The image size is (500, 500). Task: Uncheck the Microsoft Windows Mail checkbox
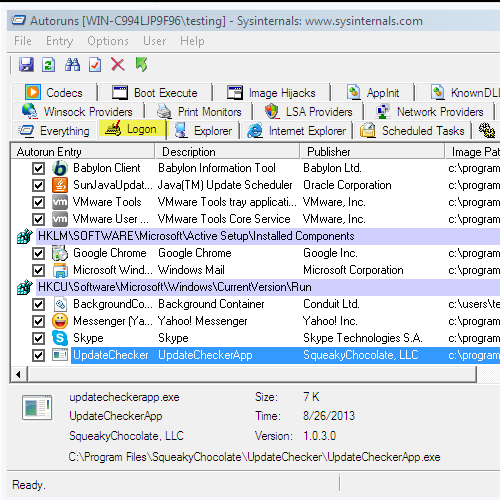[38, 270]
